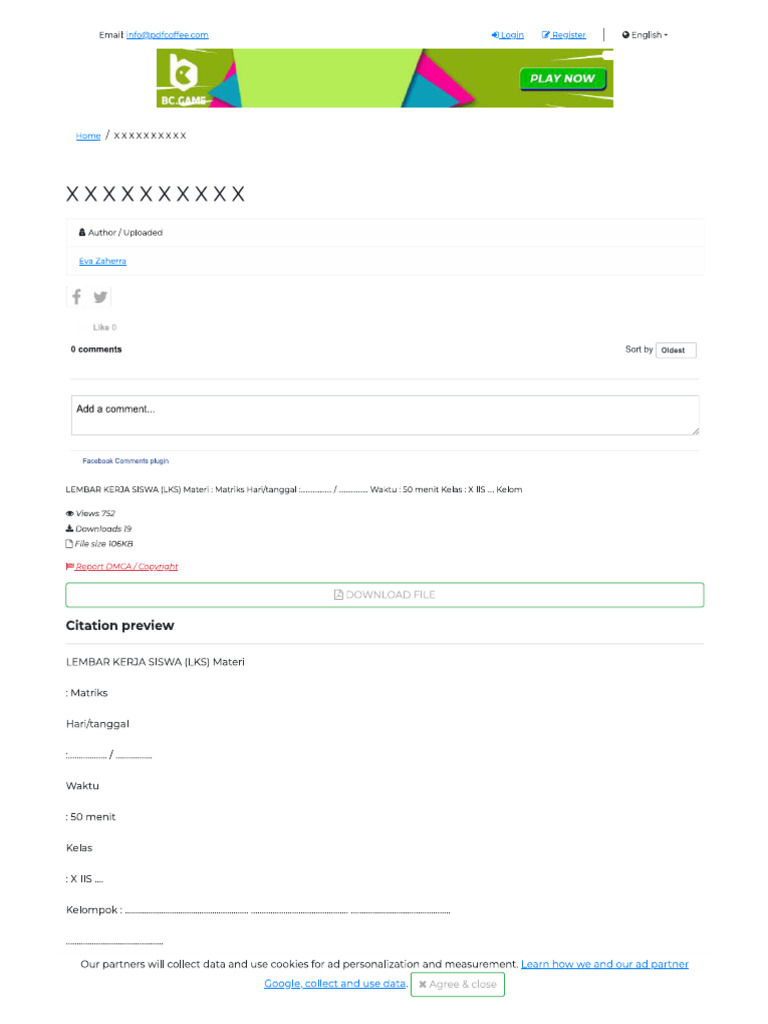
Task: Open Learn how we and our ad partner link
Action: 605,964
